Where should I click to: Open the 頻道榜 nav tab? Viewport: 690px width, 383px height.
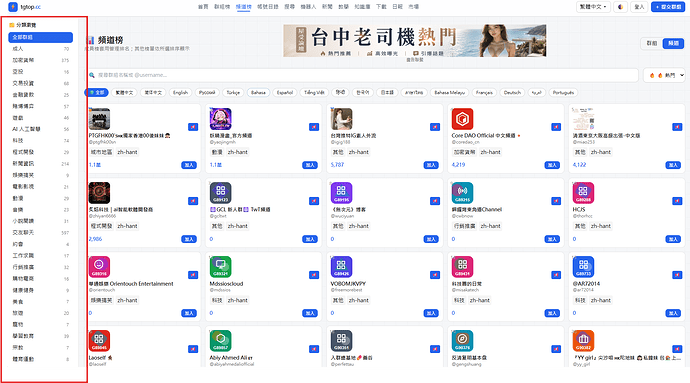243,7
